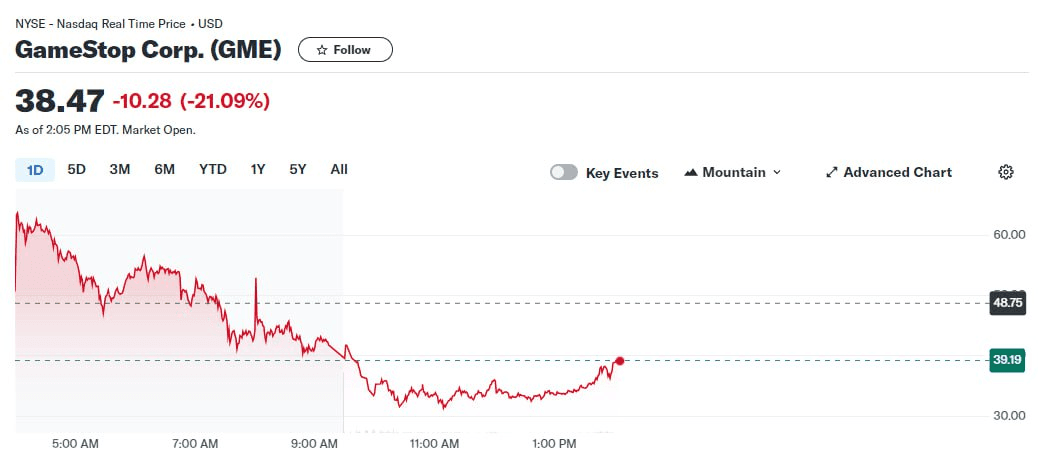Click the red current price marker dot
Screen dimensions: 1038x463
(x=620, y=361)
